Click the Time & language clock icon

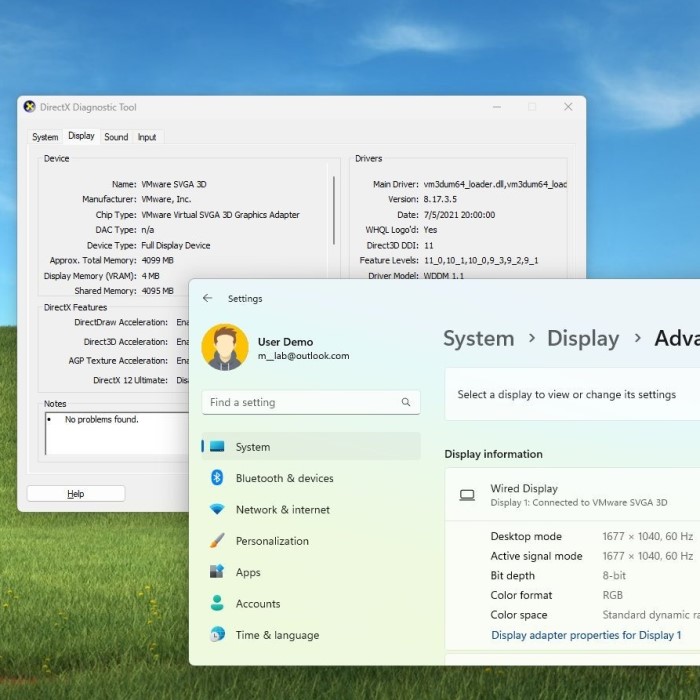217,634
